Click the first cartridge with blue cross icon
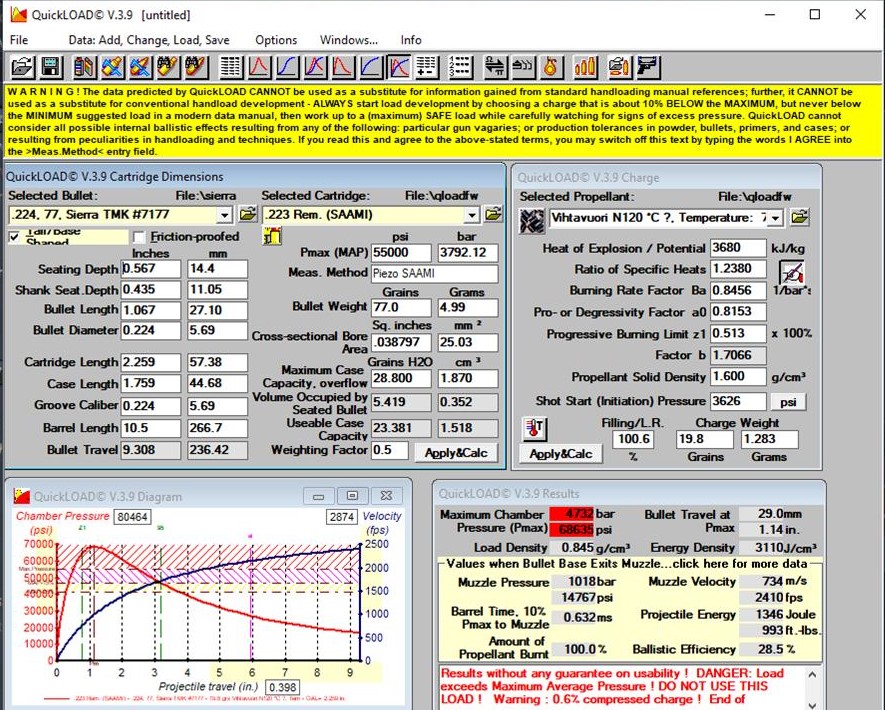Screen dimensions: 885x710 tap(113, 67)
